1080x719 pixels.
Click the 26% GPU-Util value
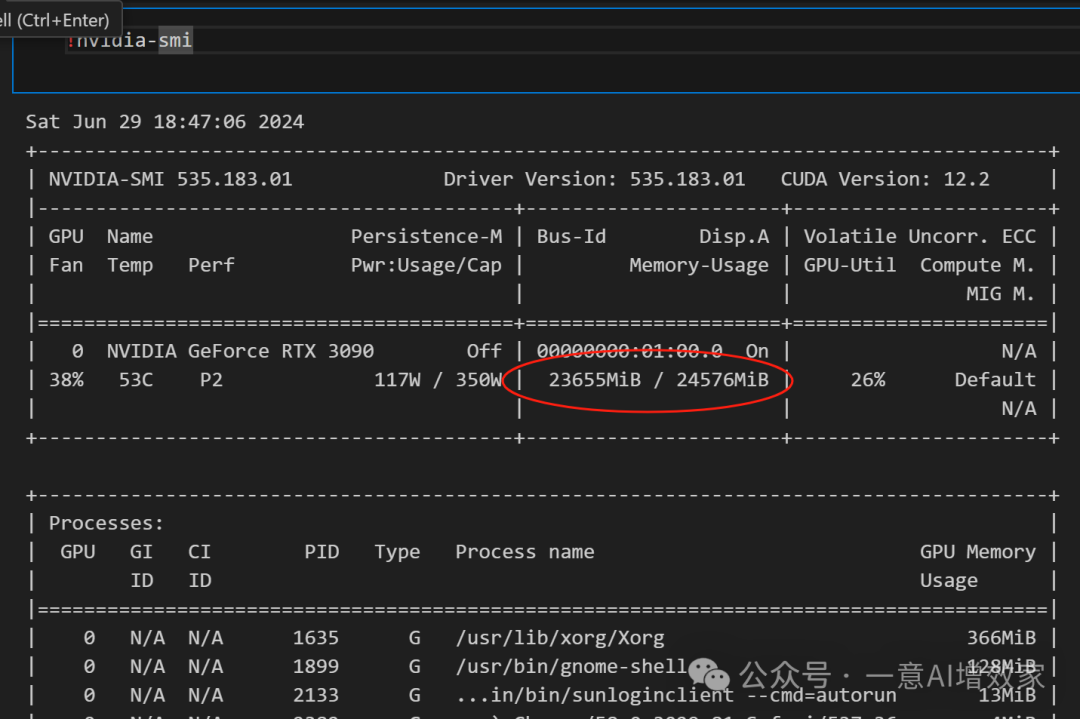868,380
